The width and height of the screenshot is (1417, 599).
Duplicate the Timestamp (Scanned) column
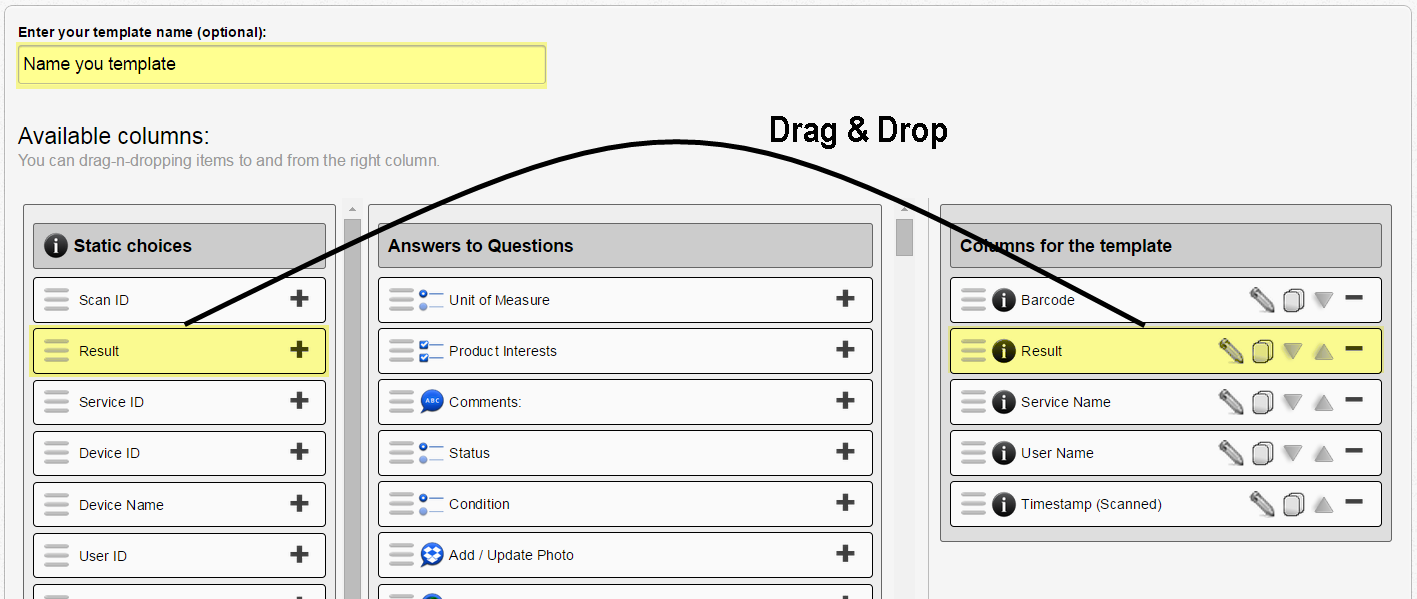(x=1293, y=504)
